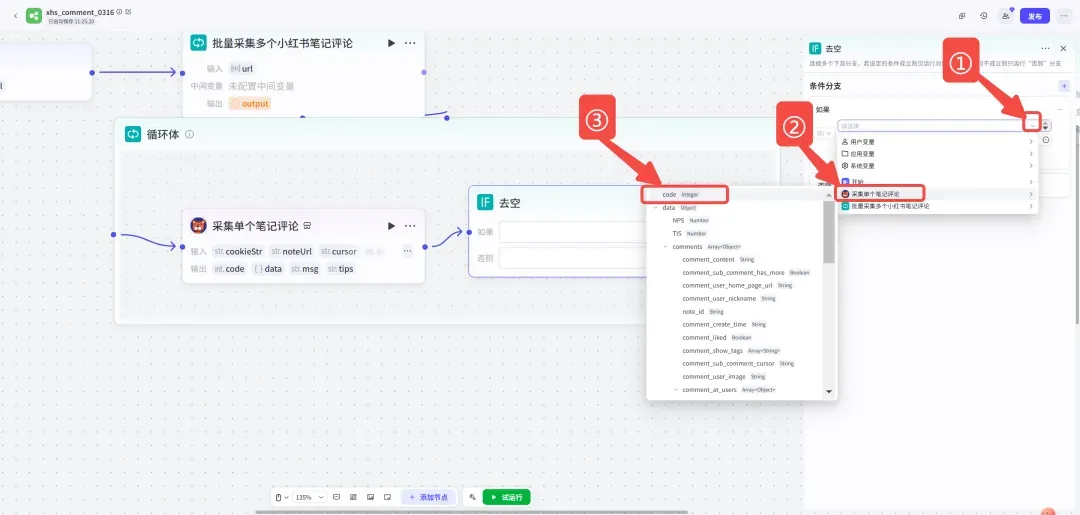Screen dimensions: 1080x515
Task: Click the 否则 field in 去空 node
Action: (573, 258)
